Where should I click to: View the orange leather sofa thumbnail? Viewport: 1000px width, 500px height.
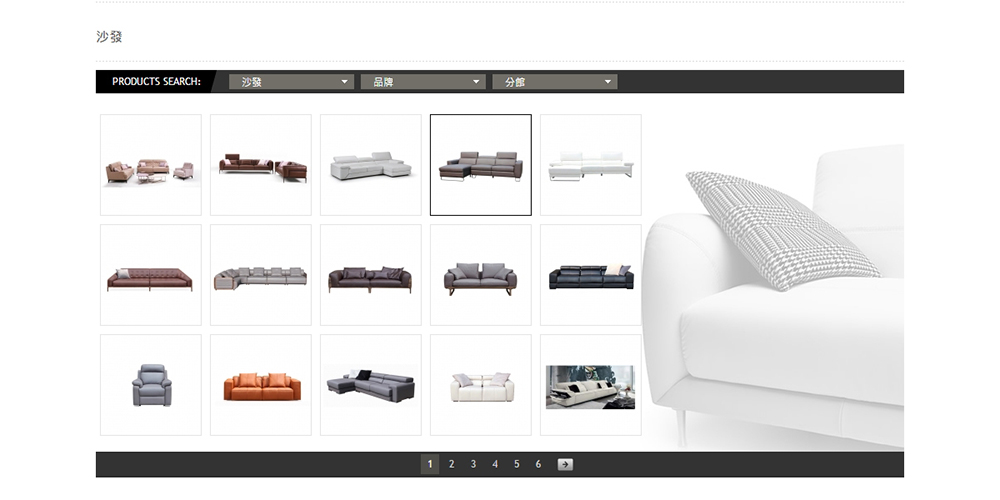[x=261, y=385]
